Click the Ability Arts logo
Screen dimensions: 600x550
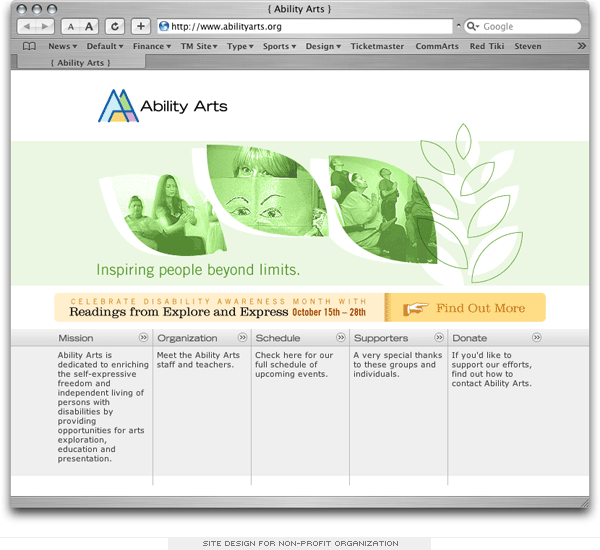[163, 106]
